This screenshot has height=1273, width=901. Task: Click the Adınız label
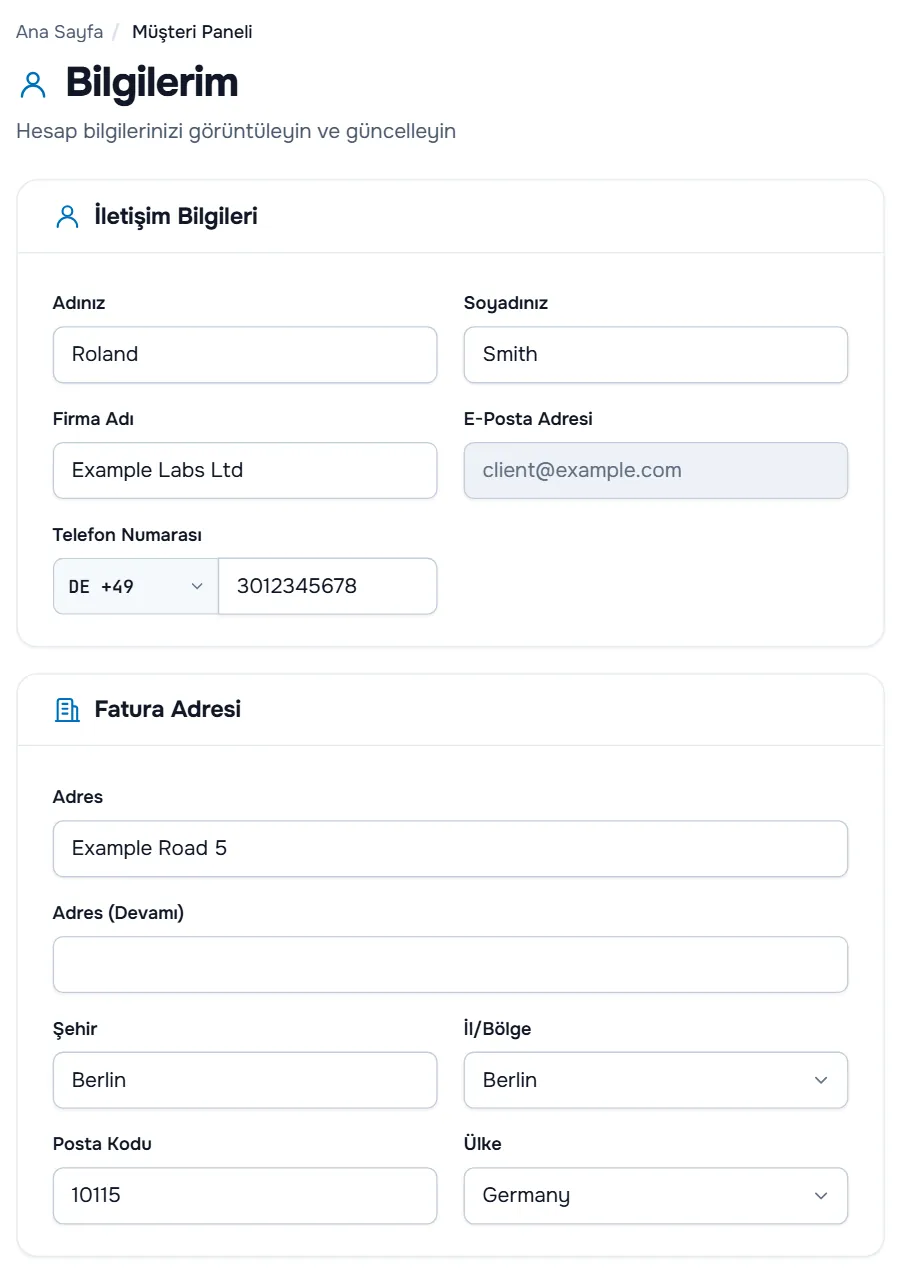(x=79, y=304)
